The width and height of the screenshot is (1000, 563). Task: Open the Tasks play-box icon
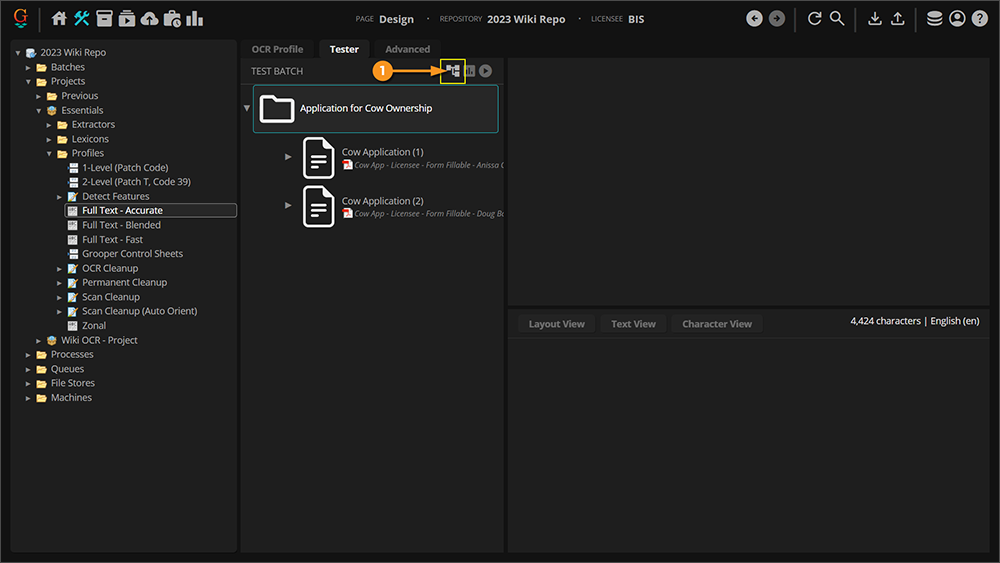(127, 18)
